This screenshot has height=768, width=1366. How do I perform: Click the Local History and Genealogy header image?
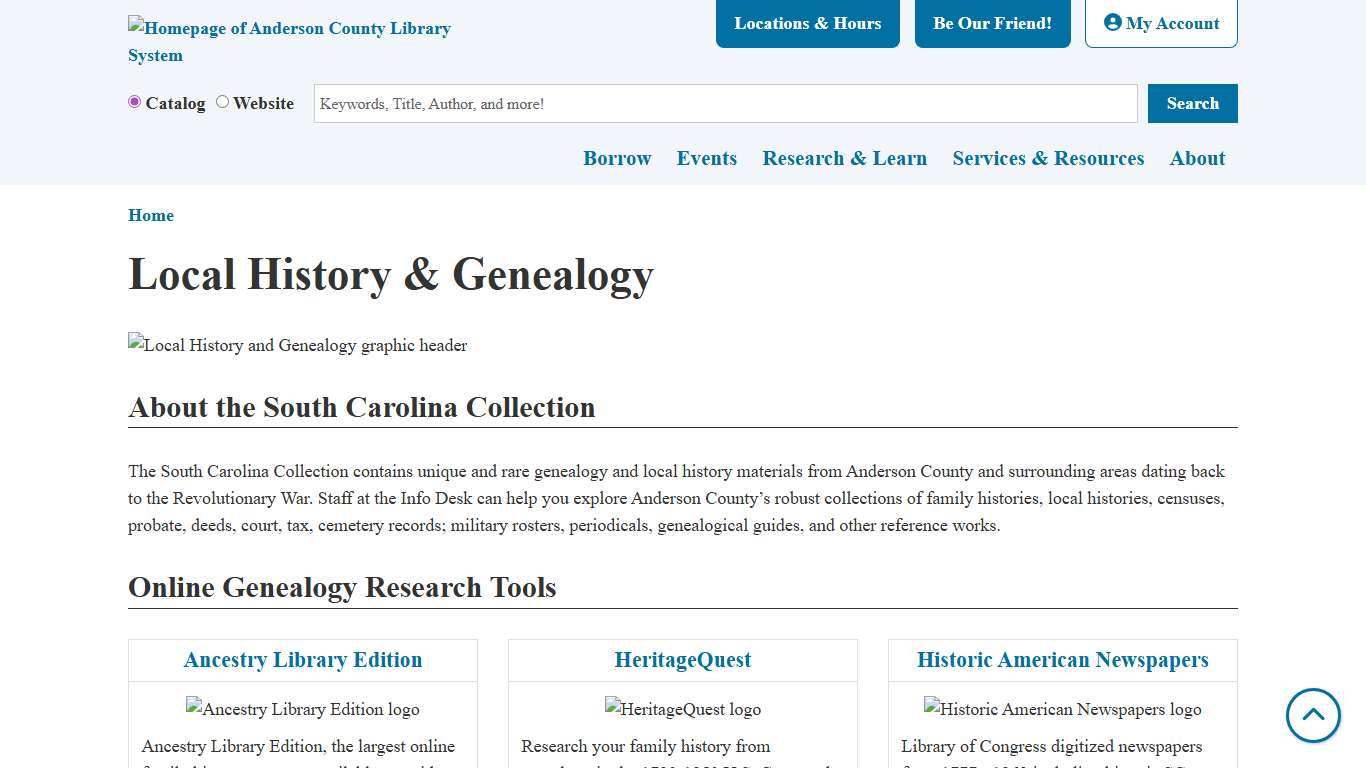297,345
